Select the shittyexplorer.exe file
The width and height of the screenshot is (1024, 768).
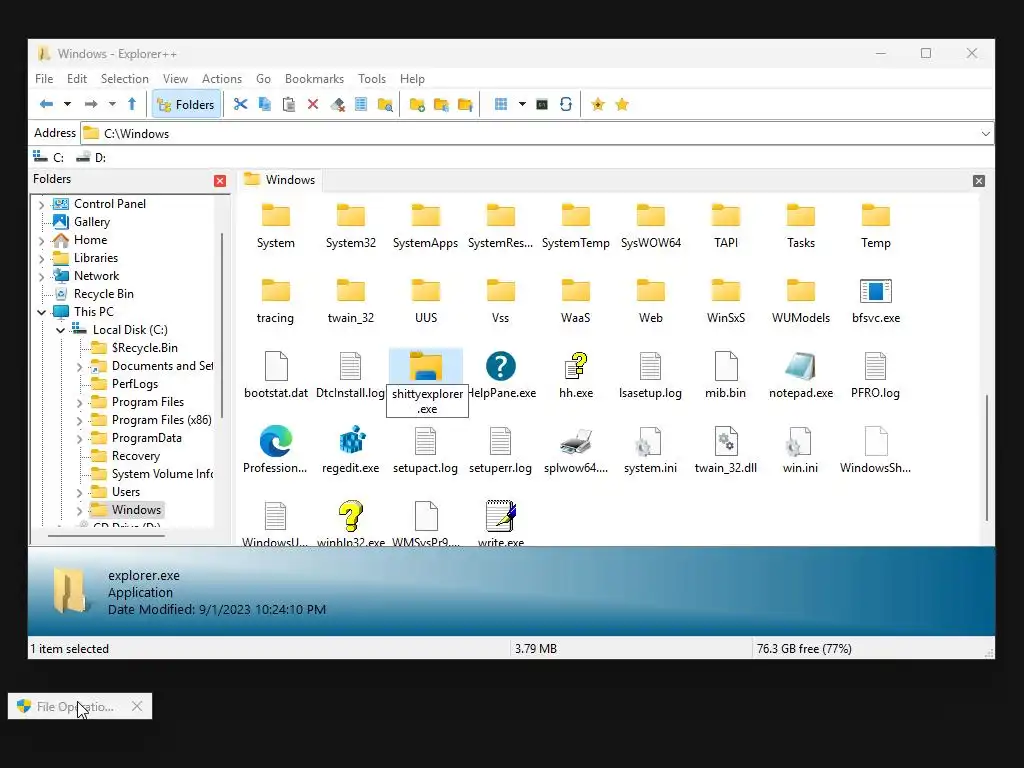click(x=427, y=383)
